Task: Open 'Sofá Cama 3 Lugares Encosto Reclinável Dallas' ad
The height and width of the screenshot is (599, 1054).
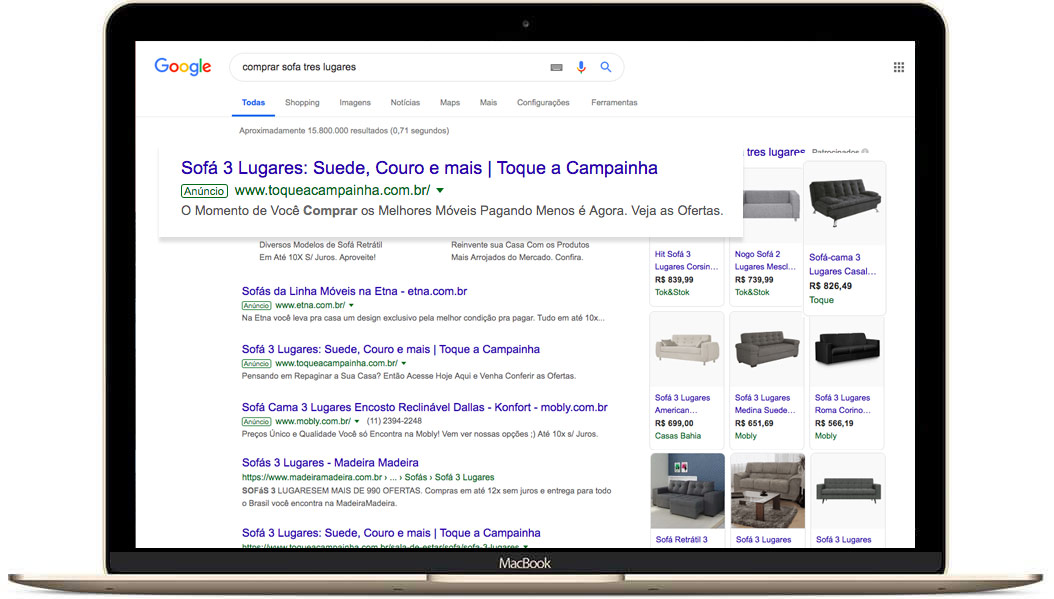Action: pyautogui.click(x=424, y=407)
